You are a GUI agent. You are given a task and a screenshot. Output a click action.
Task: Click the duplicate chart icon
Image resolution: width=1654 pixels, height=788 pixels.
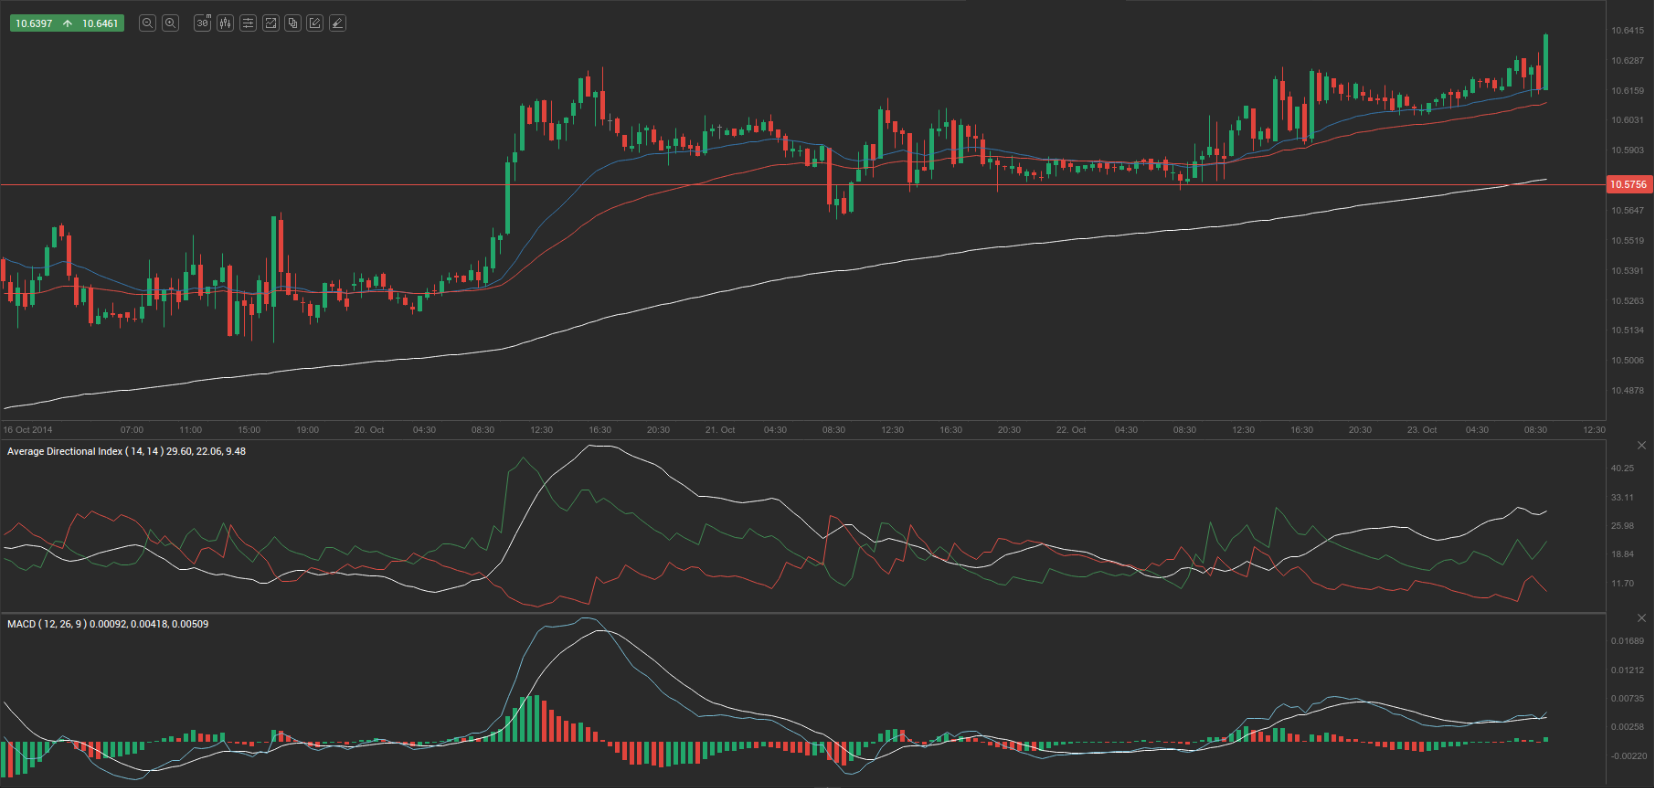tap(293, 23)
